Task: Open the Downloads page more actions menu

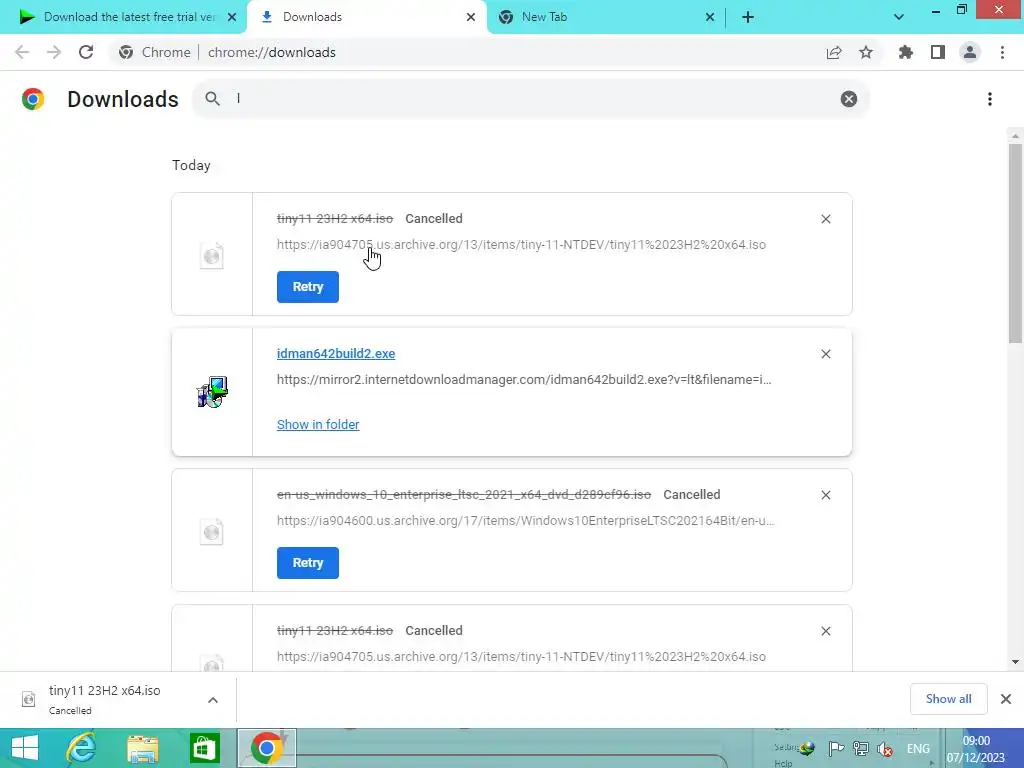Action: (x=990, y=99)
